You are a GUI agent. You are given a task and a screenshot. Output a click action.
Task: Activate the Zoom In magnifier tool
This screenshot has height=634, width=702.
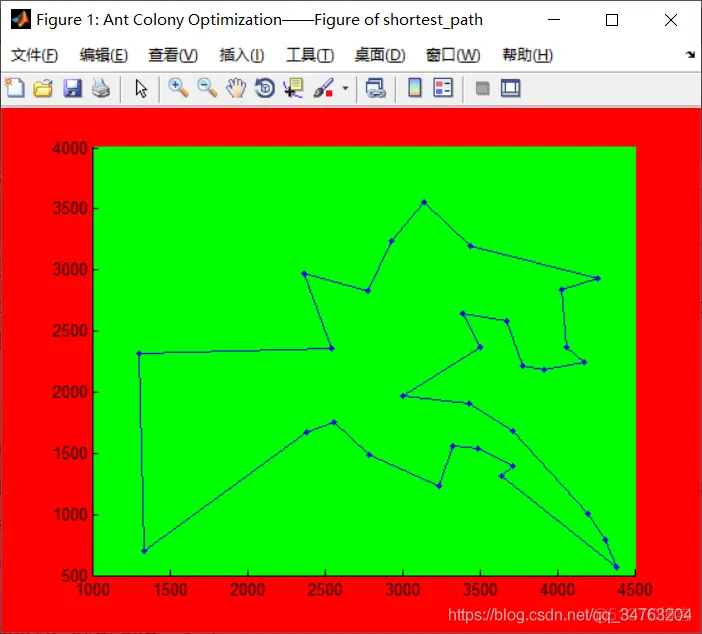178,88
